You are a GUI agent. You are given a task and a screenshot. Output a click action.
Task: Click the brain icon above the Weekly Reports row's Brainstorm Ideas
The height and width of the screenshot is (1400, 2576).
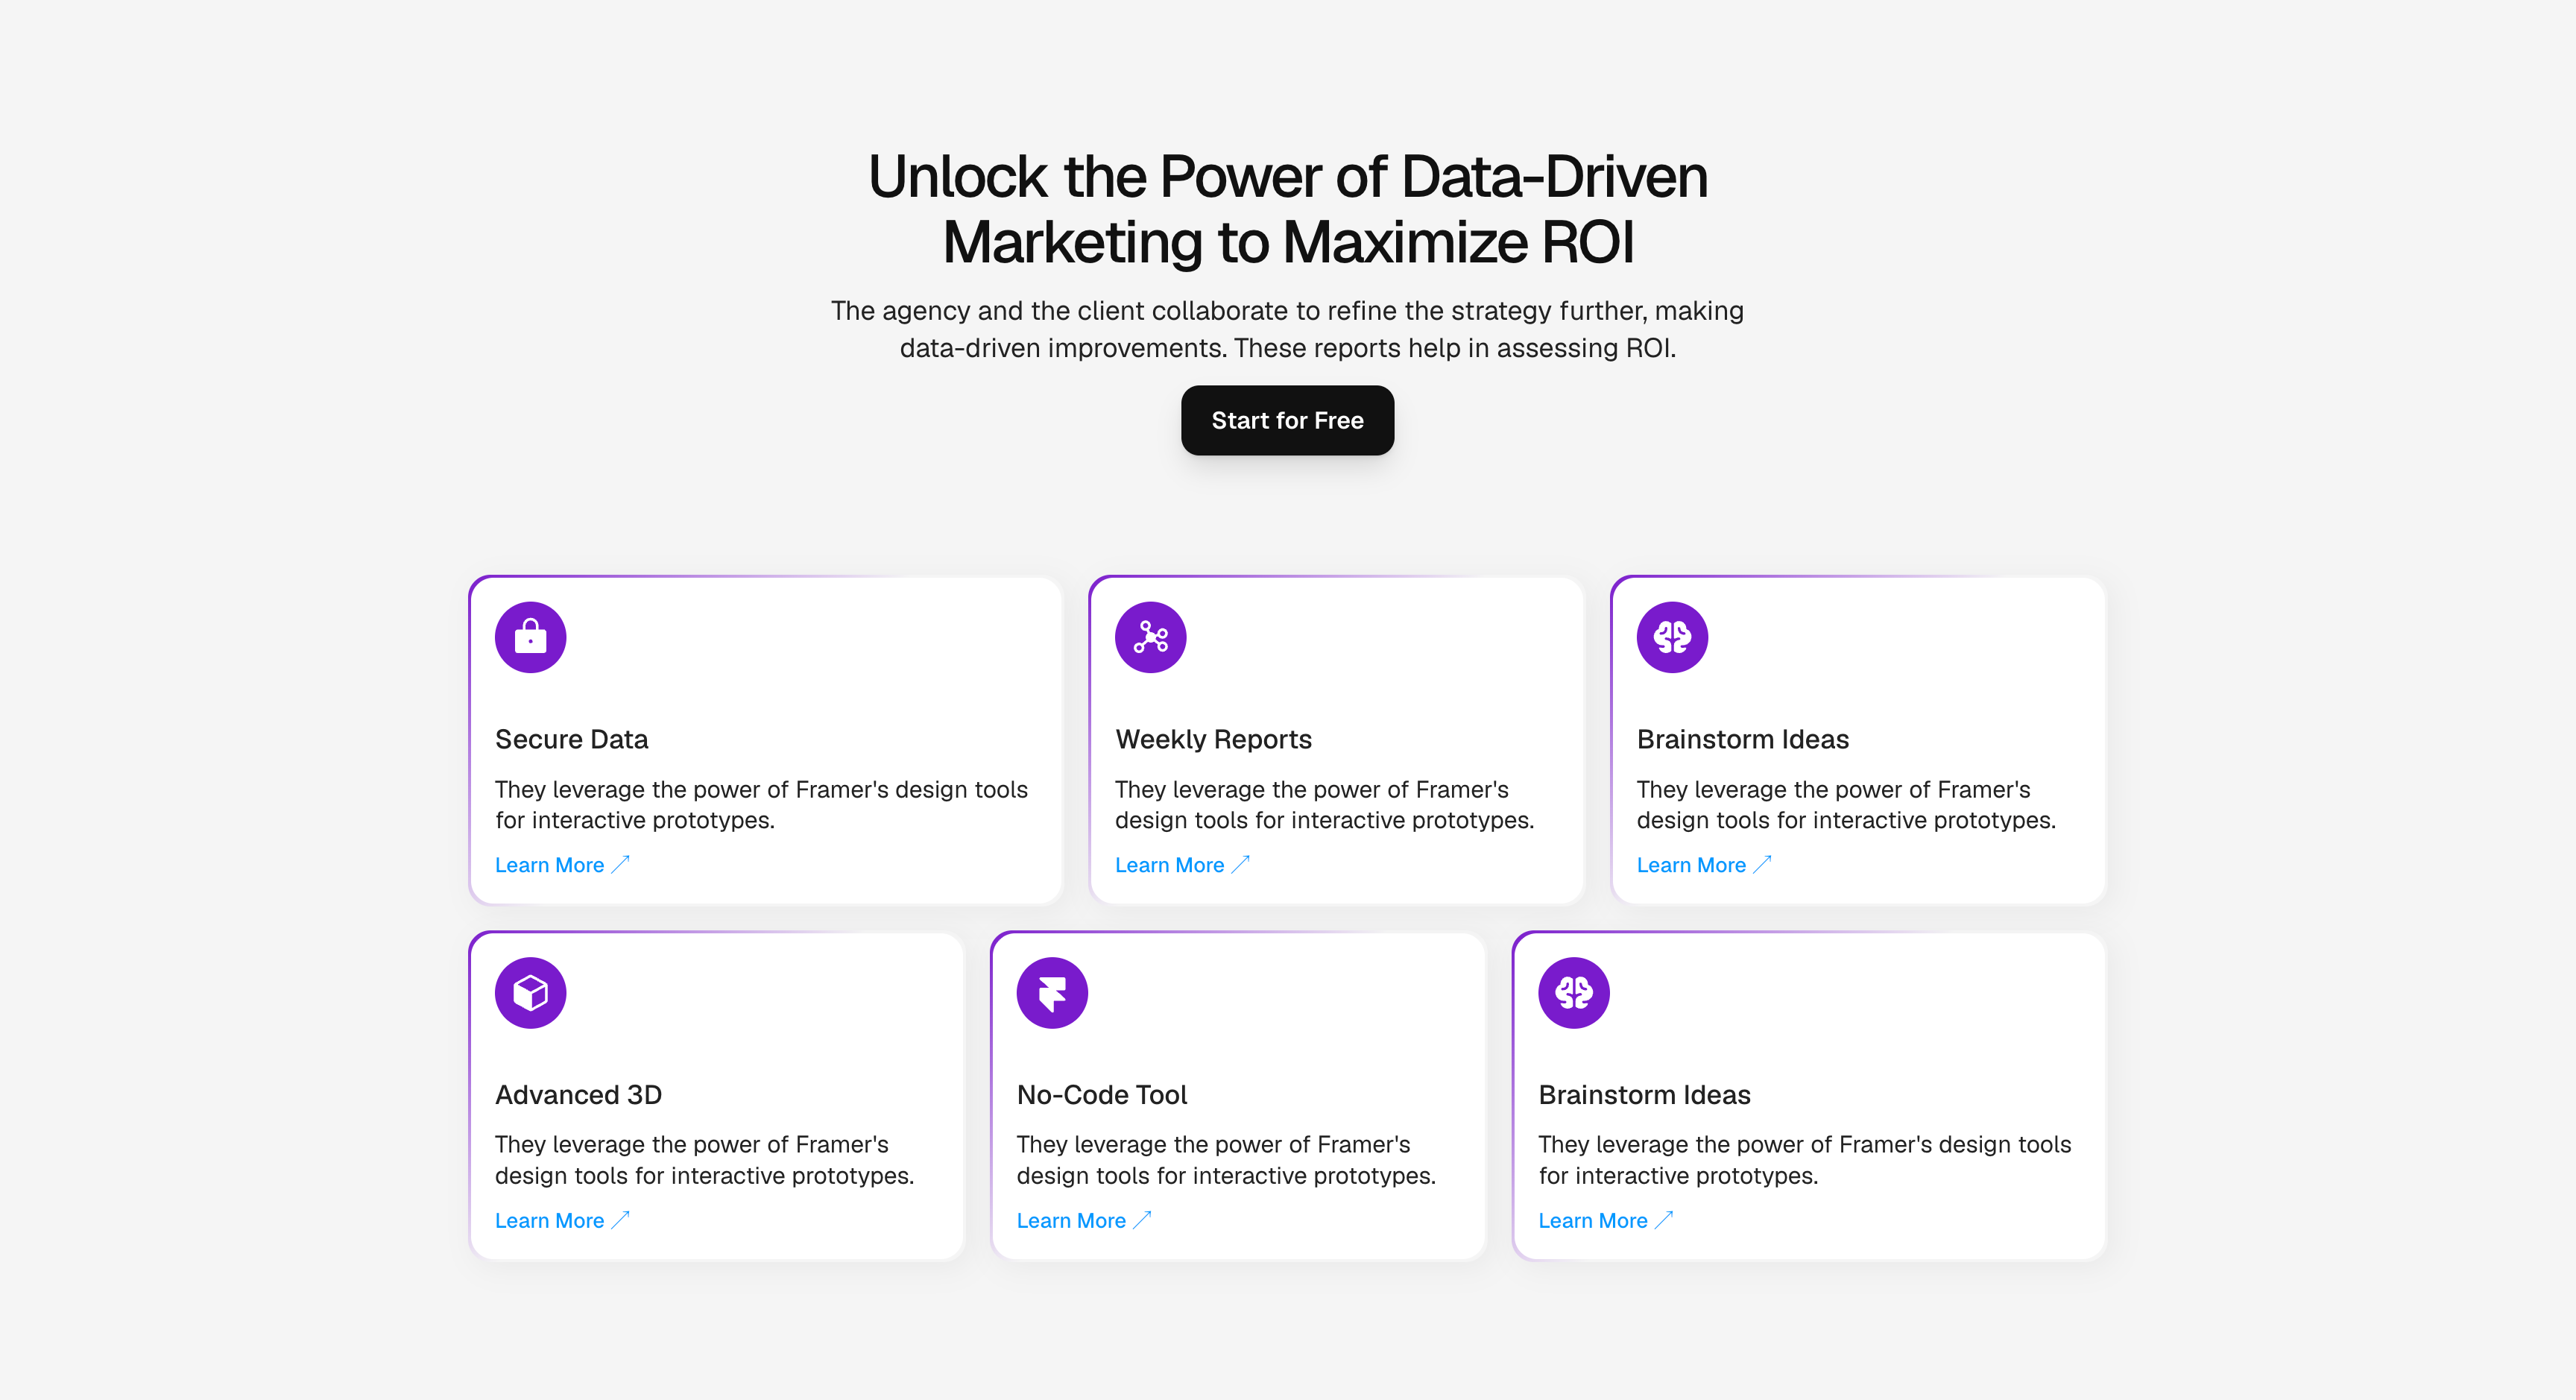tap(1672, 637)
